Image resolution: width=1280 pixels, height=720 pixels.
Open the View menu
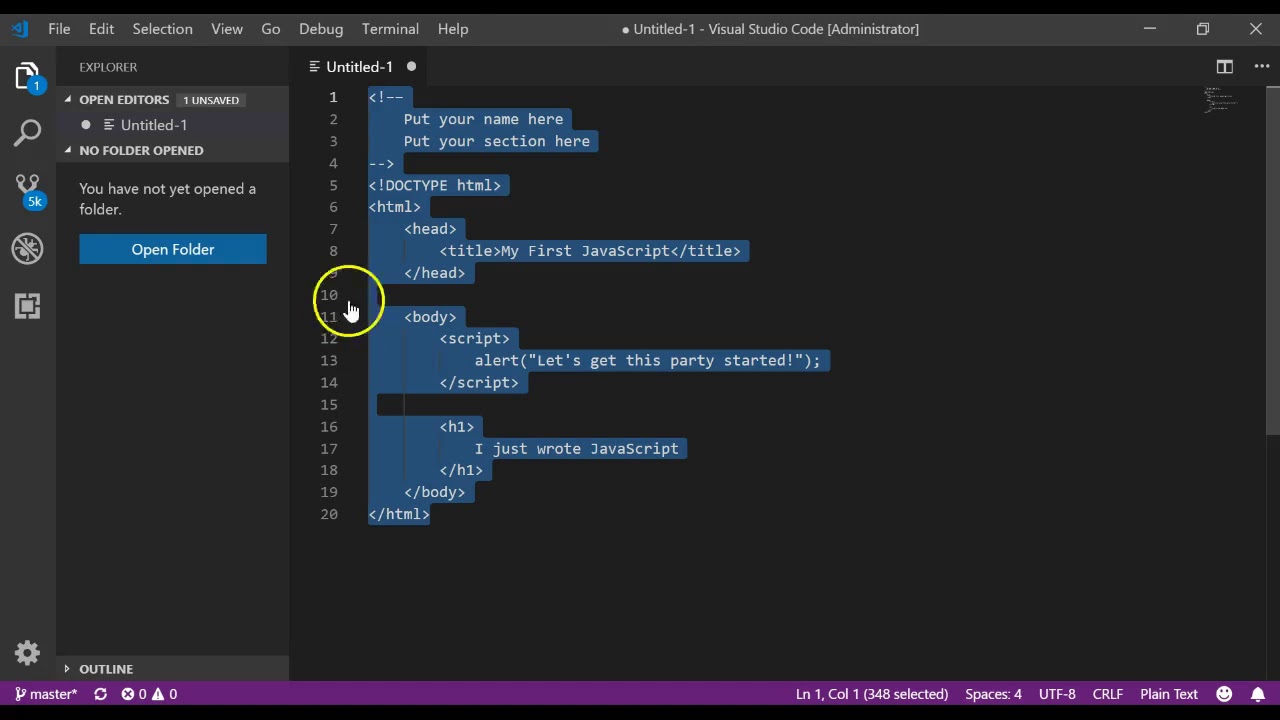coord(227,29)
